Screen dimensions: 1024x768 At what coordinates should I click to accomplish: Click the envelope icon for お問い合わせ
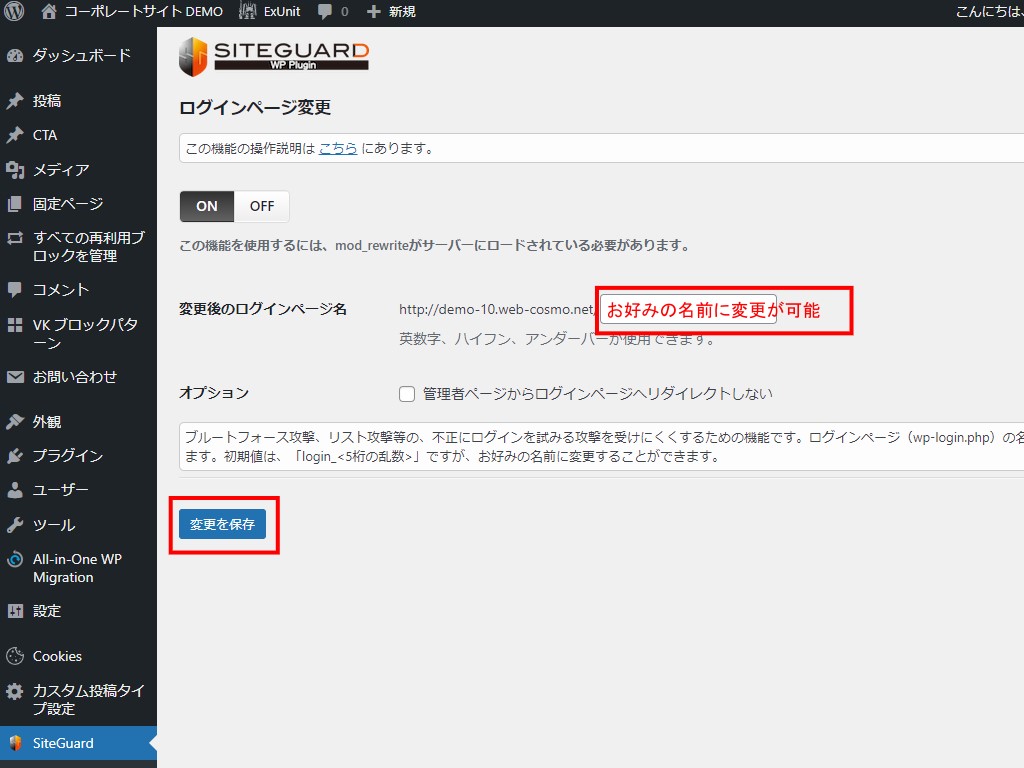(x=15, y=378)
